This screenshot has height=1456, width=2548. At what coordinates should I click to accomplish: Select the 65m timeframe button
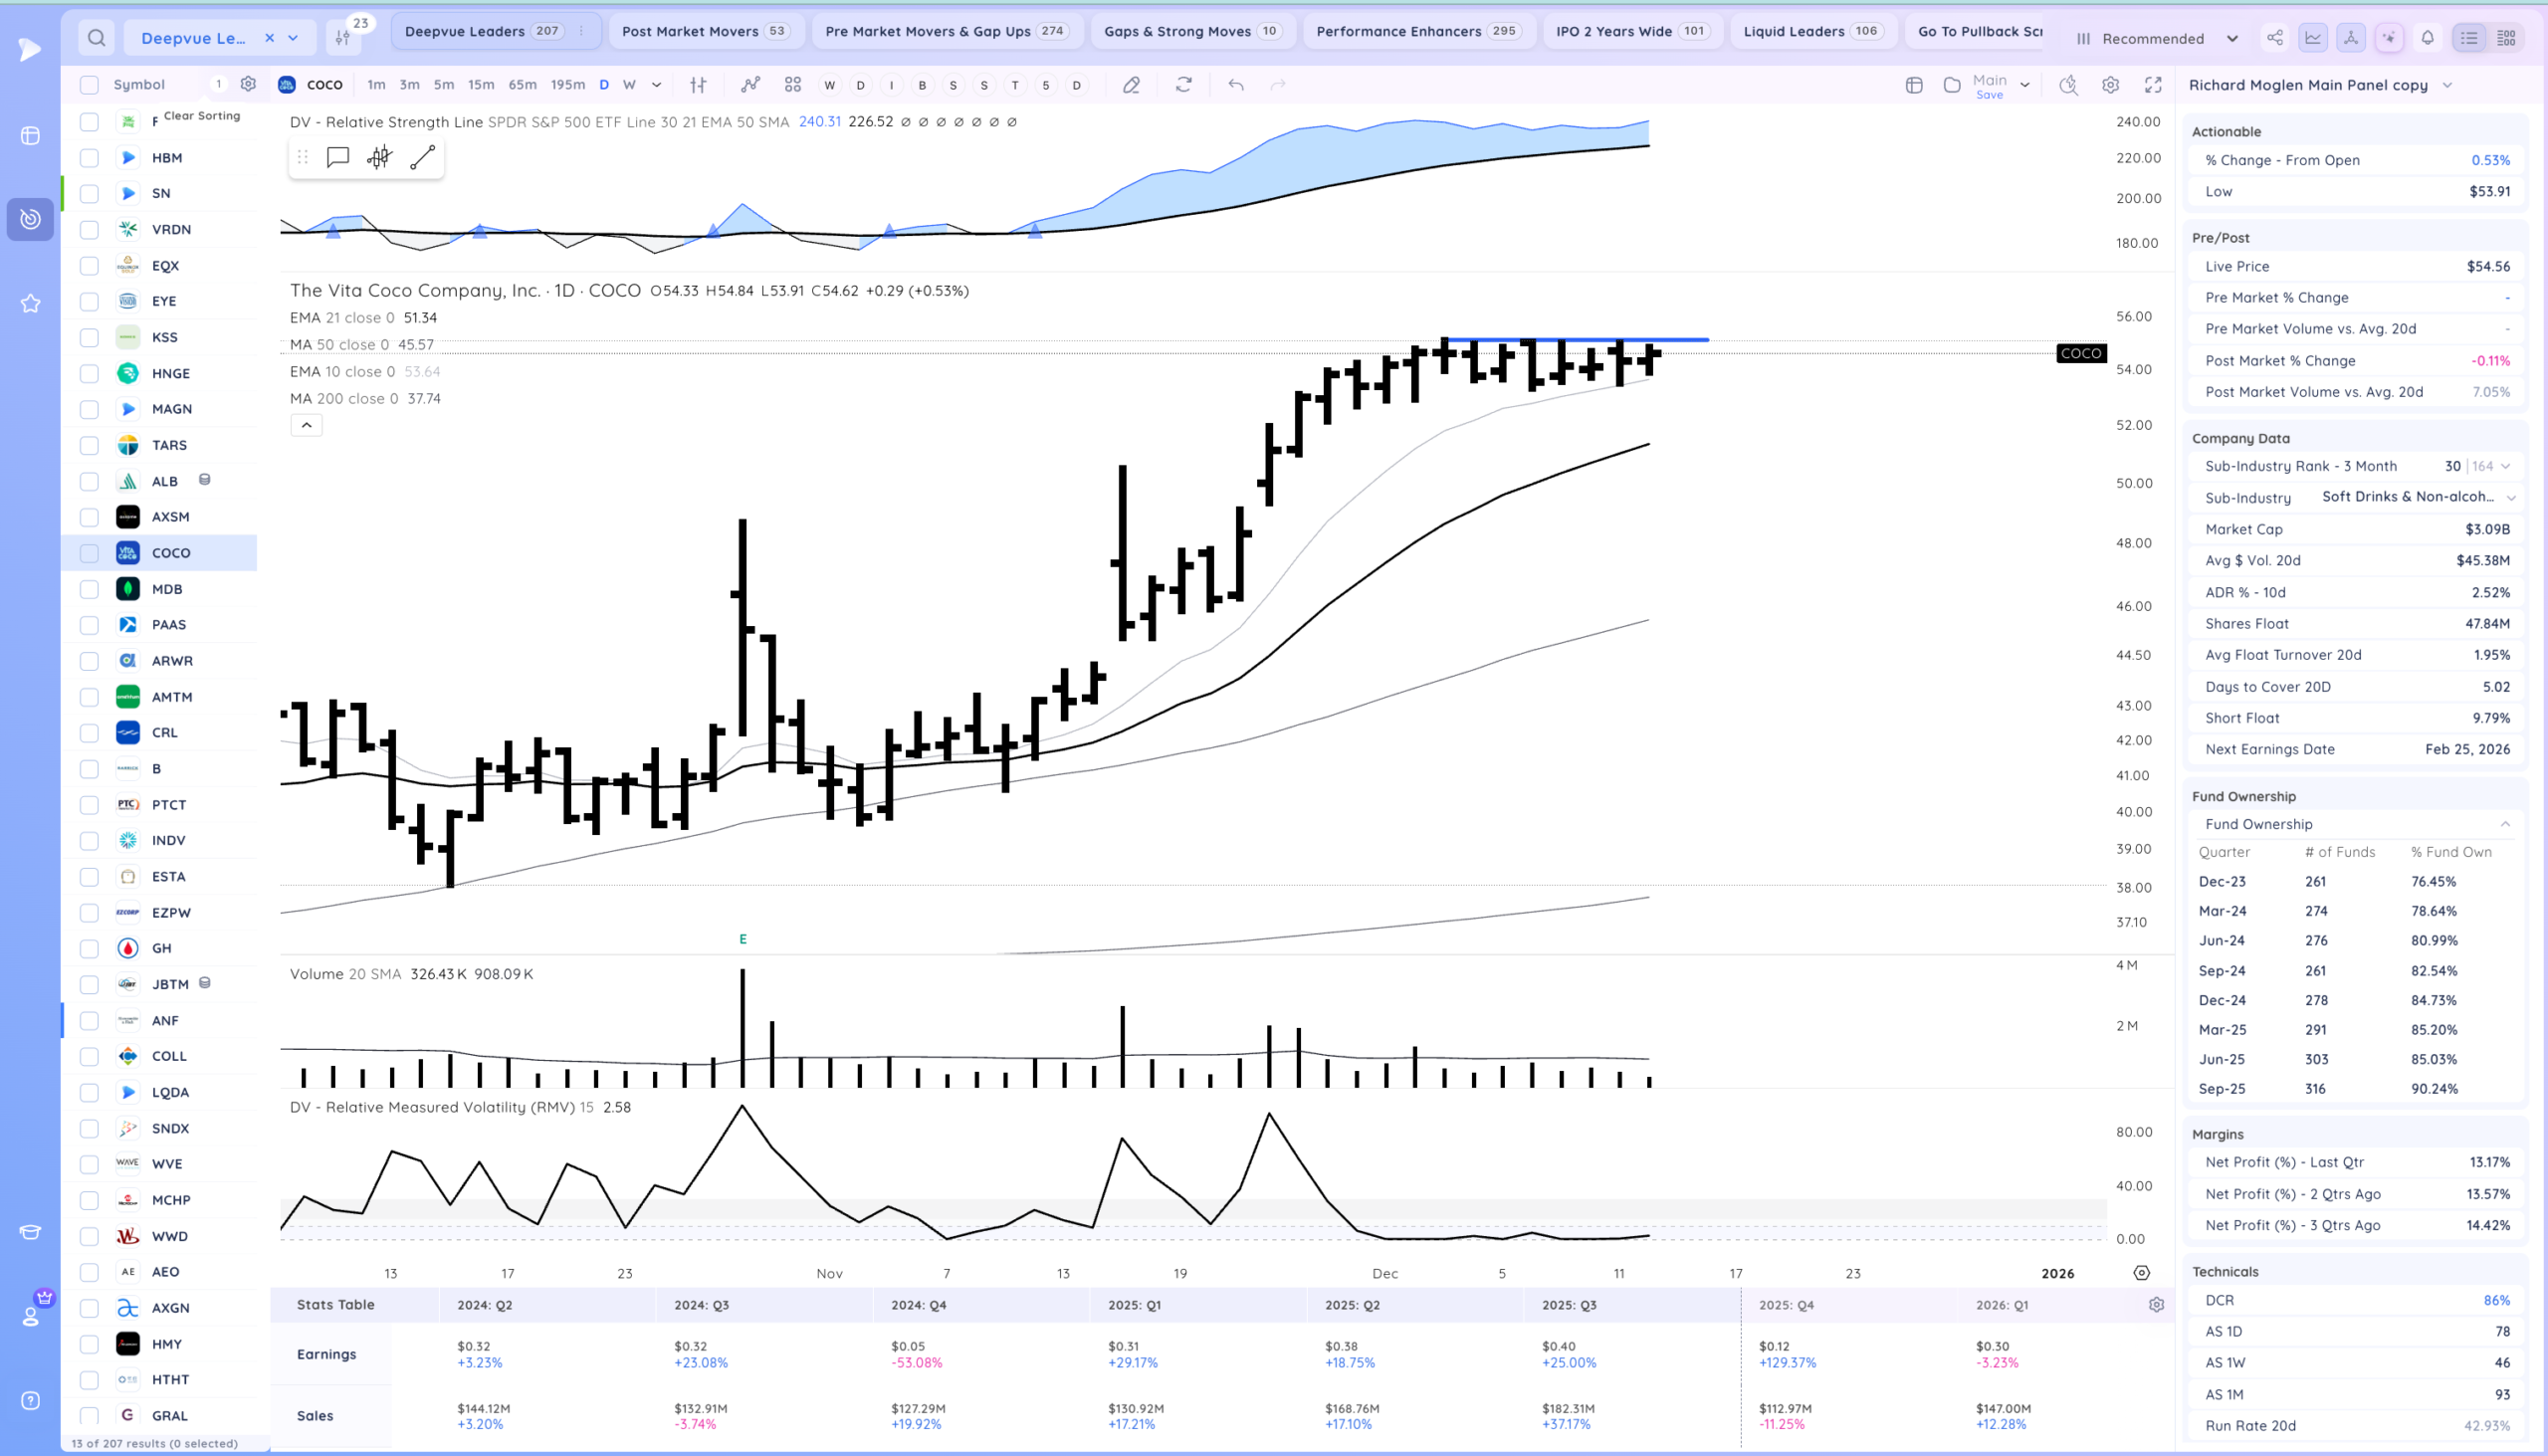(x=522, y=85)
